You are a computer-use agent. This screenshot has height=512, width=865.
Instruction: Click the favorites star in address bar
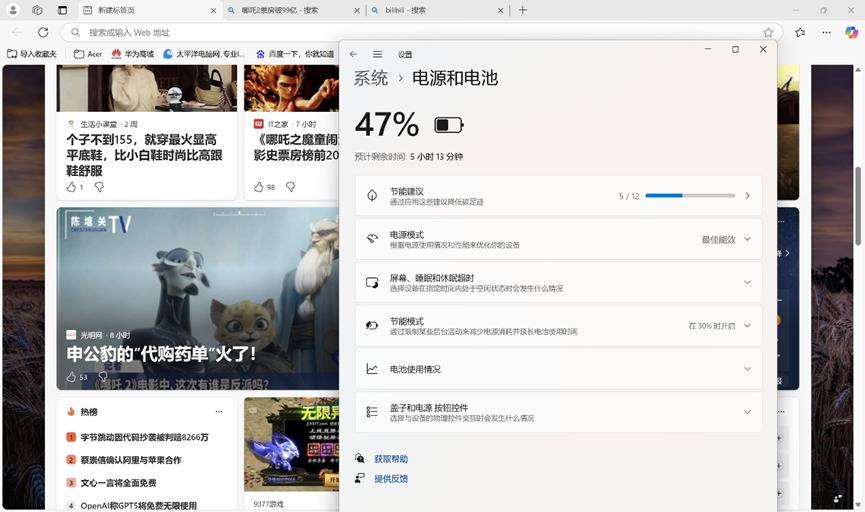point(768,32)
